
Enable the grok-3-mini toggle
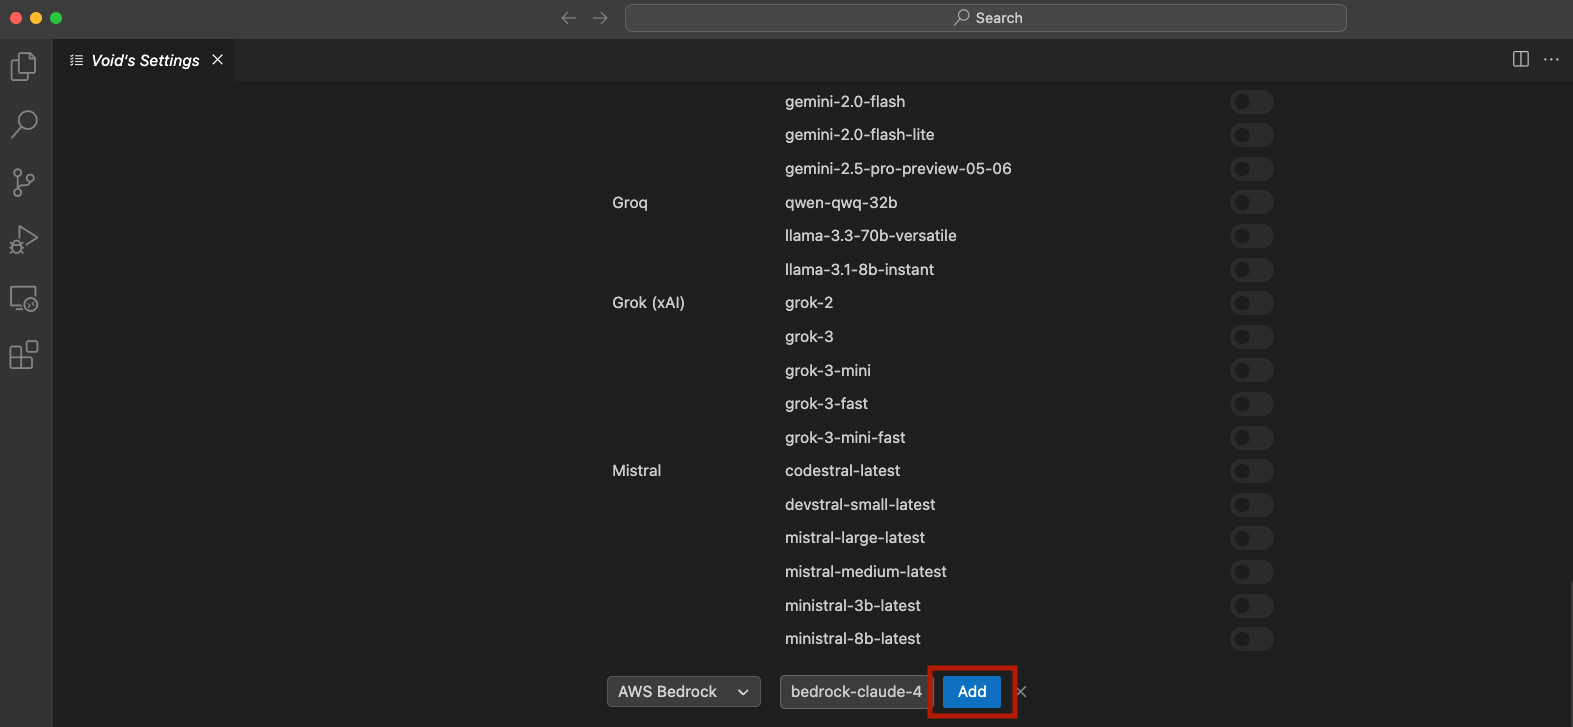point(1251,370)
